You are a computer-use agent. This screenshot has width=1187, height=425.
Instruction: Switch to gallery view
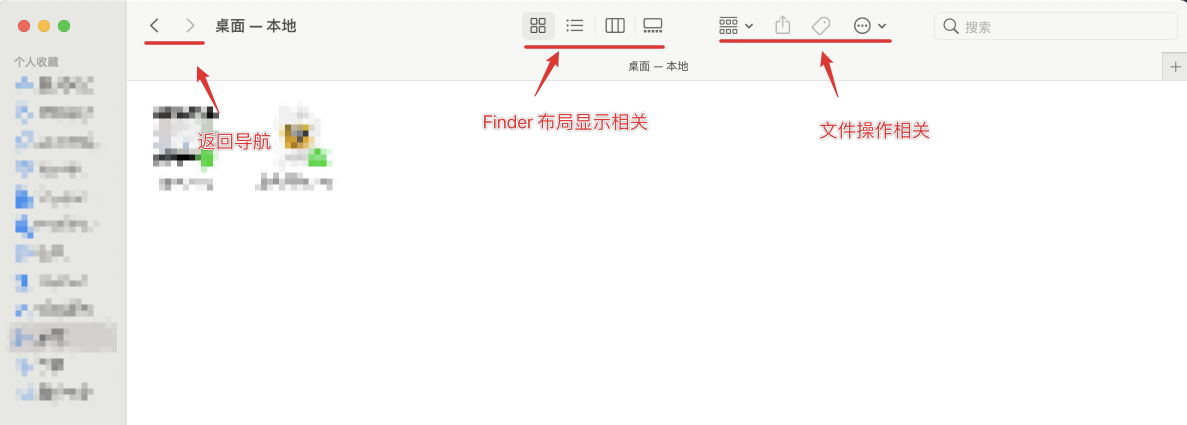coord(653,26)
